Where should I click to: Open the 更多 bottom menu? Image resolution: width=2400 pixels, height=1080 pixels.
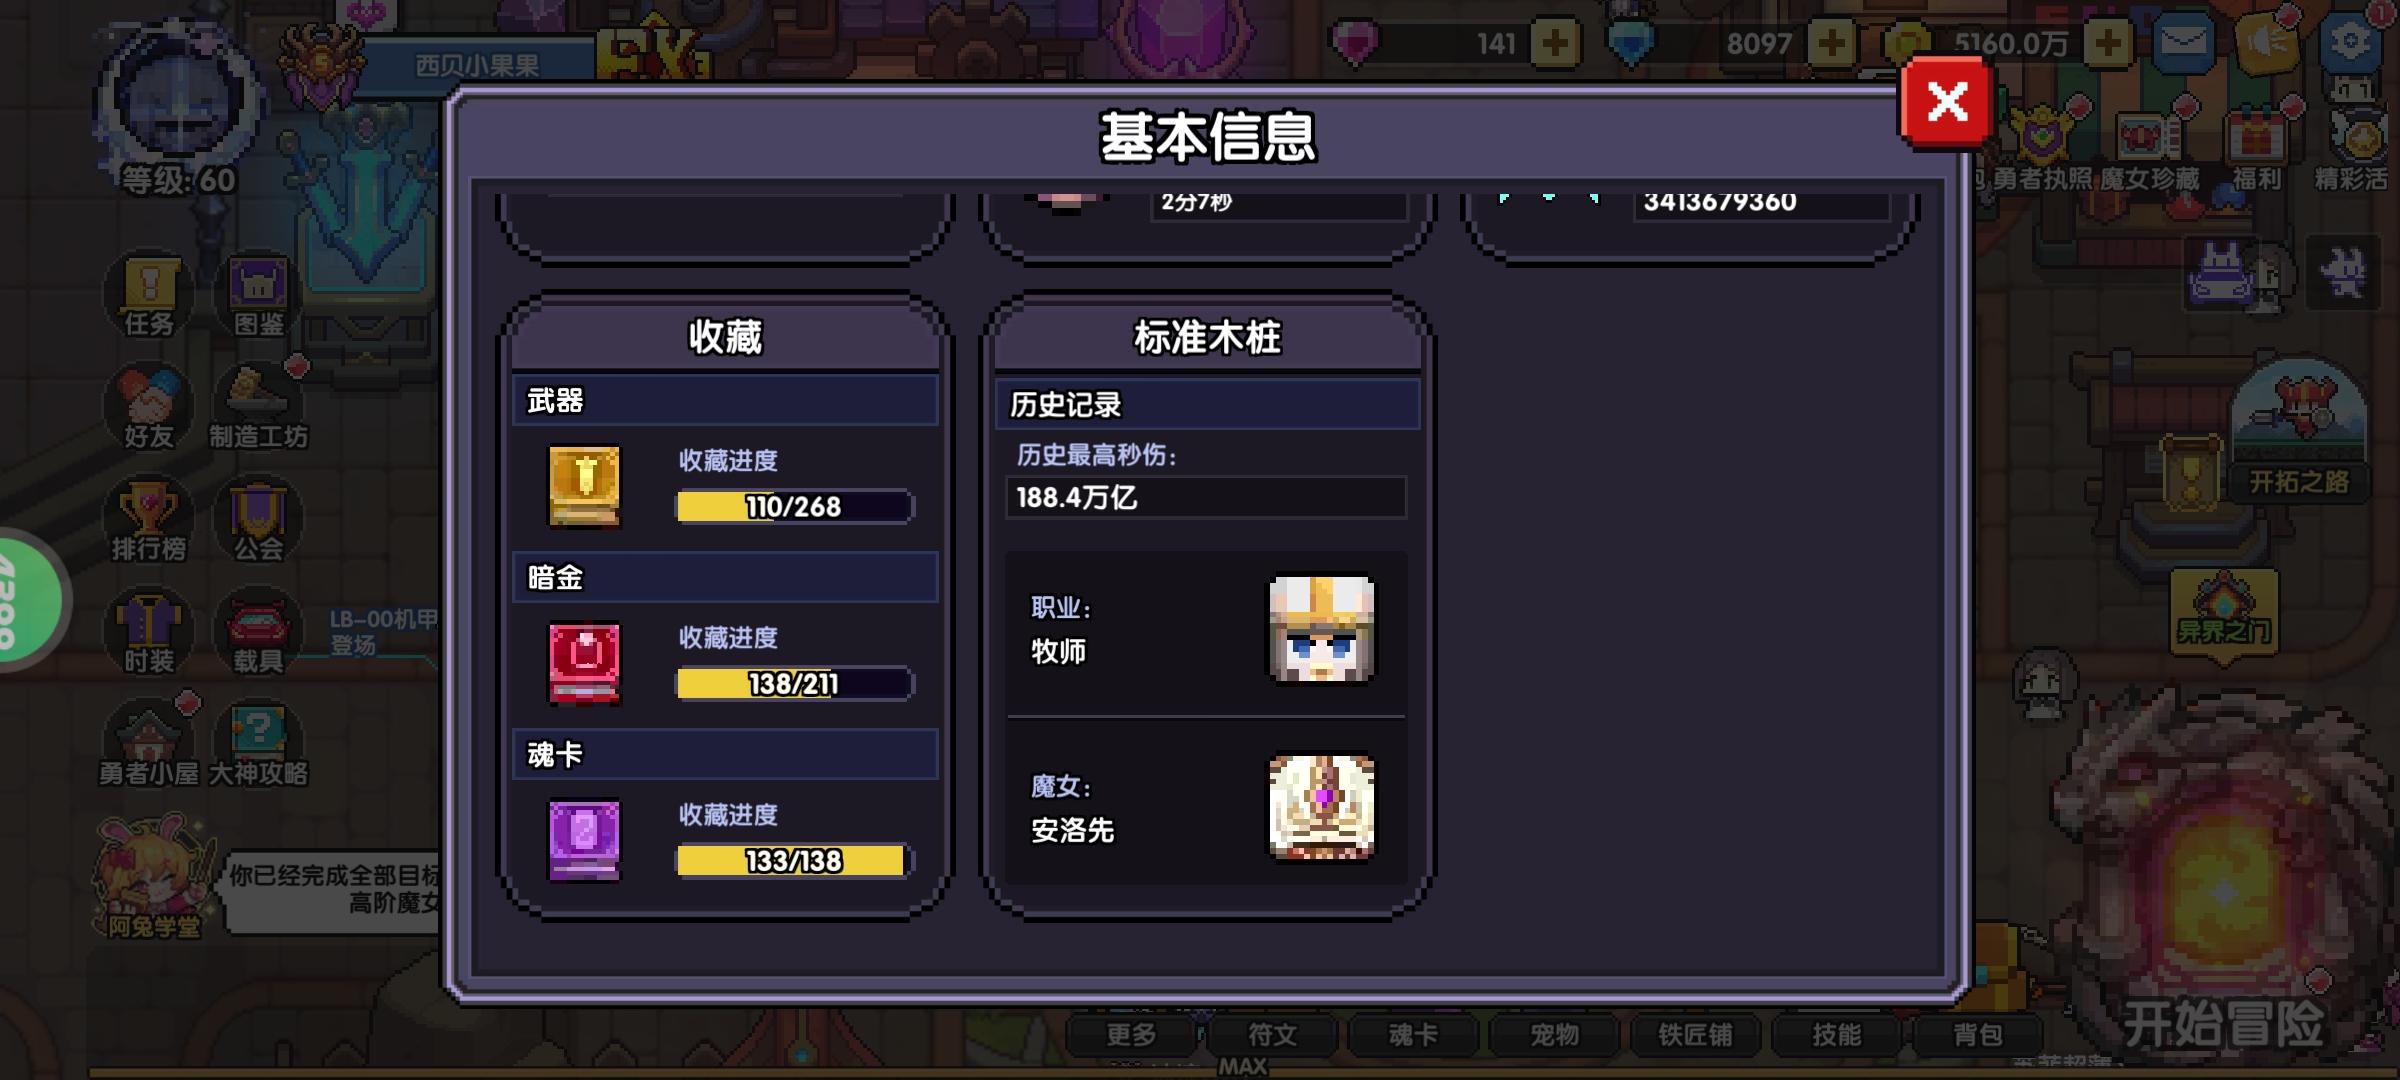tap(1131, 1035)
